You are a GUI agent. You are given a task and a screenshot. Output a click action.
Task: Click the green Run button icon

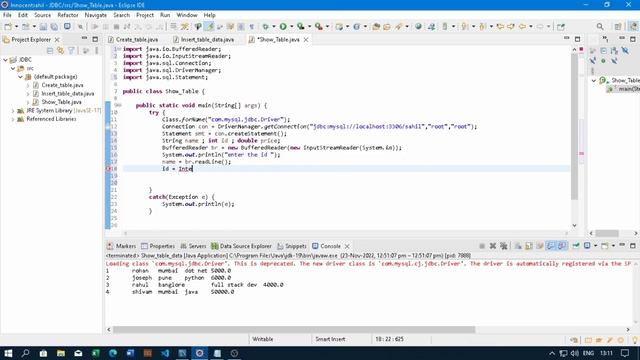click(283, 27)
